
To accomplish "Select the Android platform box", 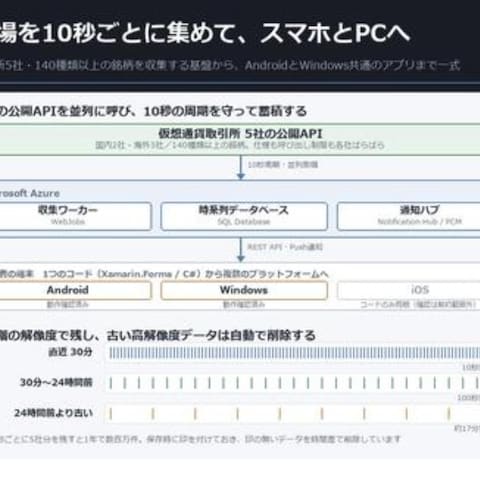I will [76, 290].
